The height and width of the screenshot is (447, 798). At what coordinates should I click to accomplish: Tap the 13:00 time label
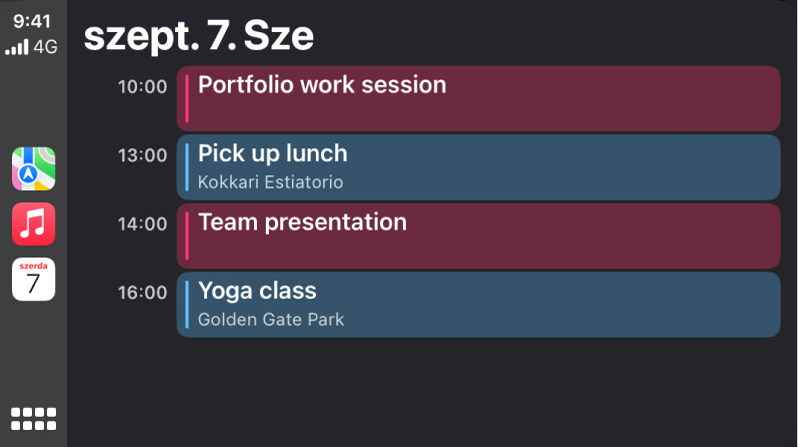tap(142, 156)
